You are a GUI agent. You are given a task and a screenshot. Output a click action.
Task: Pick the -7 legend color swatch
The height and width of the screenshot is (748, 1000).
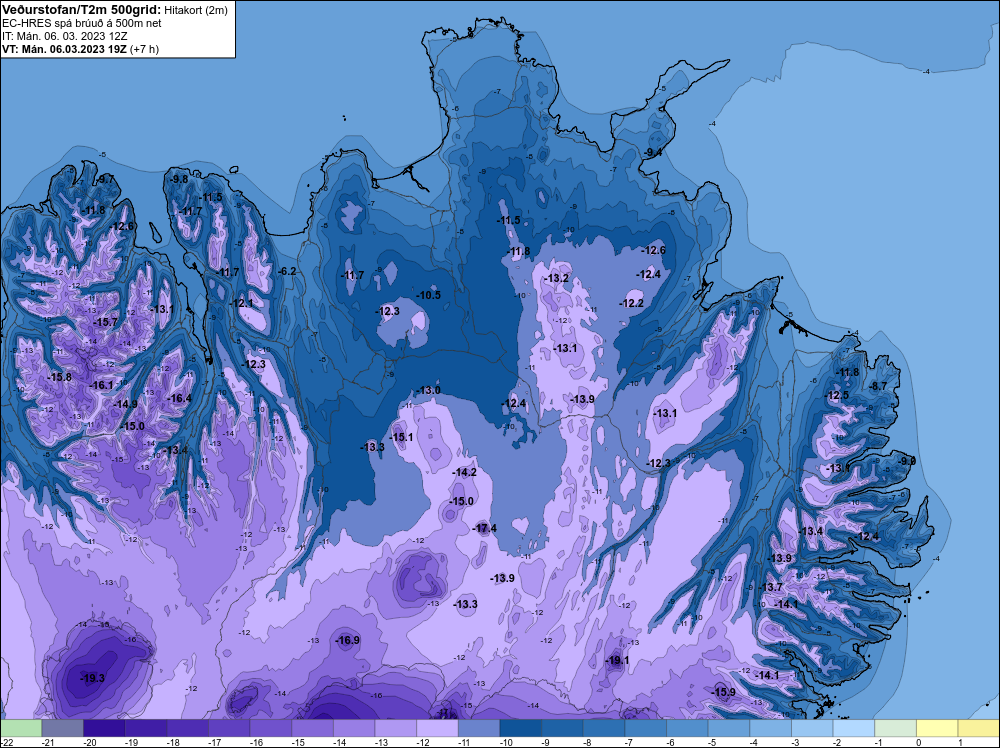(646, 728)
